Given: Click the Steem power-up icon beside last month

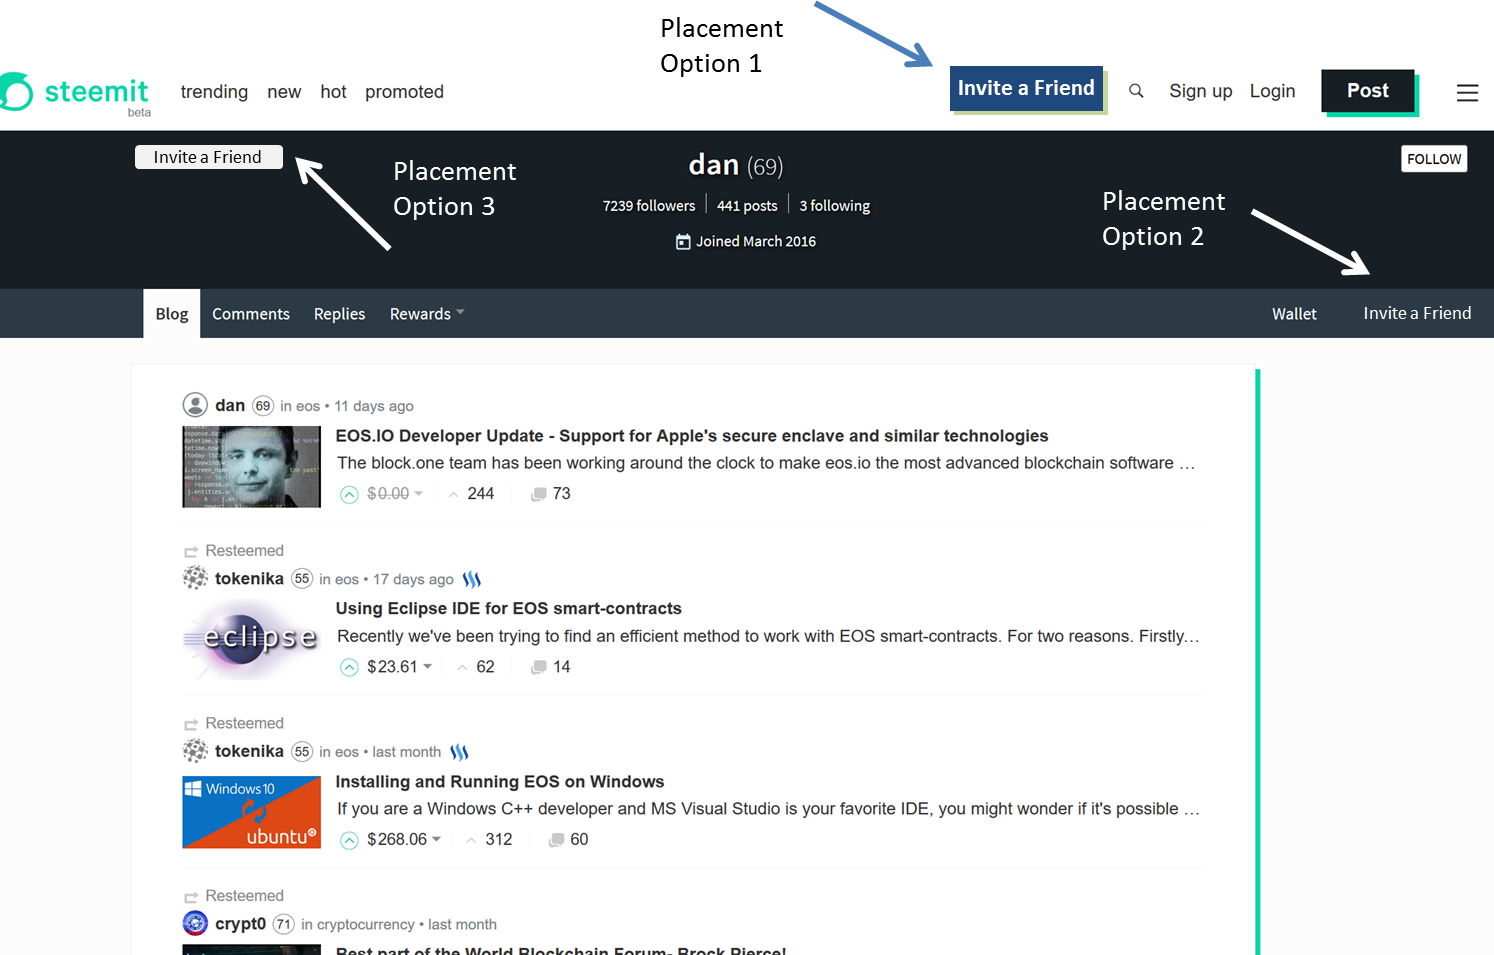Looking at the screenshot, I should point(459,752).
